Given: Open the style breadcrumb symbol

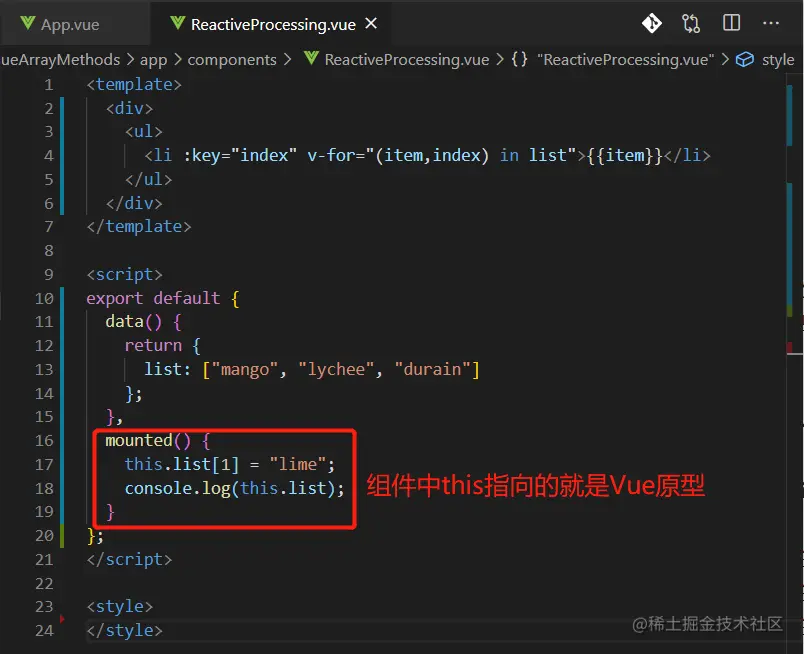Looking at the screenshot, I should (778, 60).
